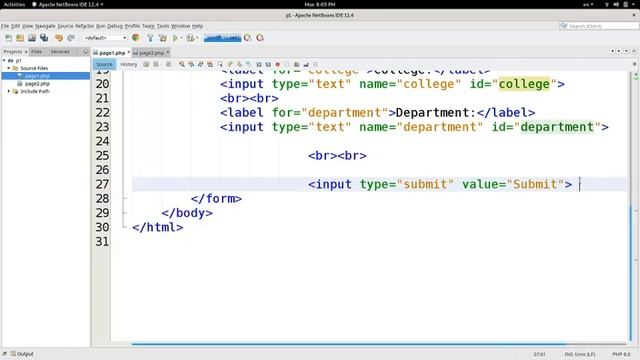Screen dimensions: 640x360
Task: Click the editor Toggle Bookmark icon
Action: click(249, 64)
